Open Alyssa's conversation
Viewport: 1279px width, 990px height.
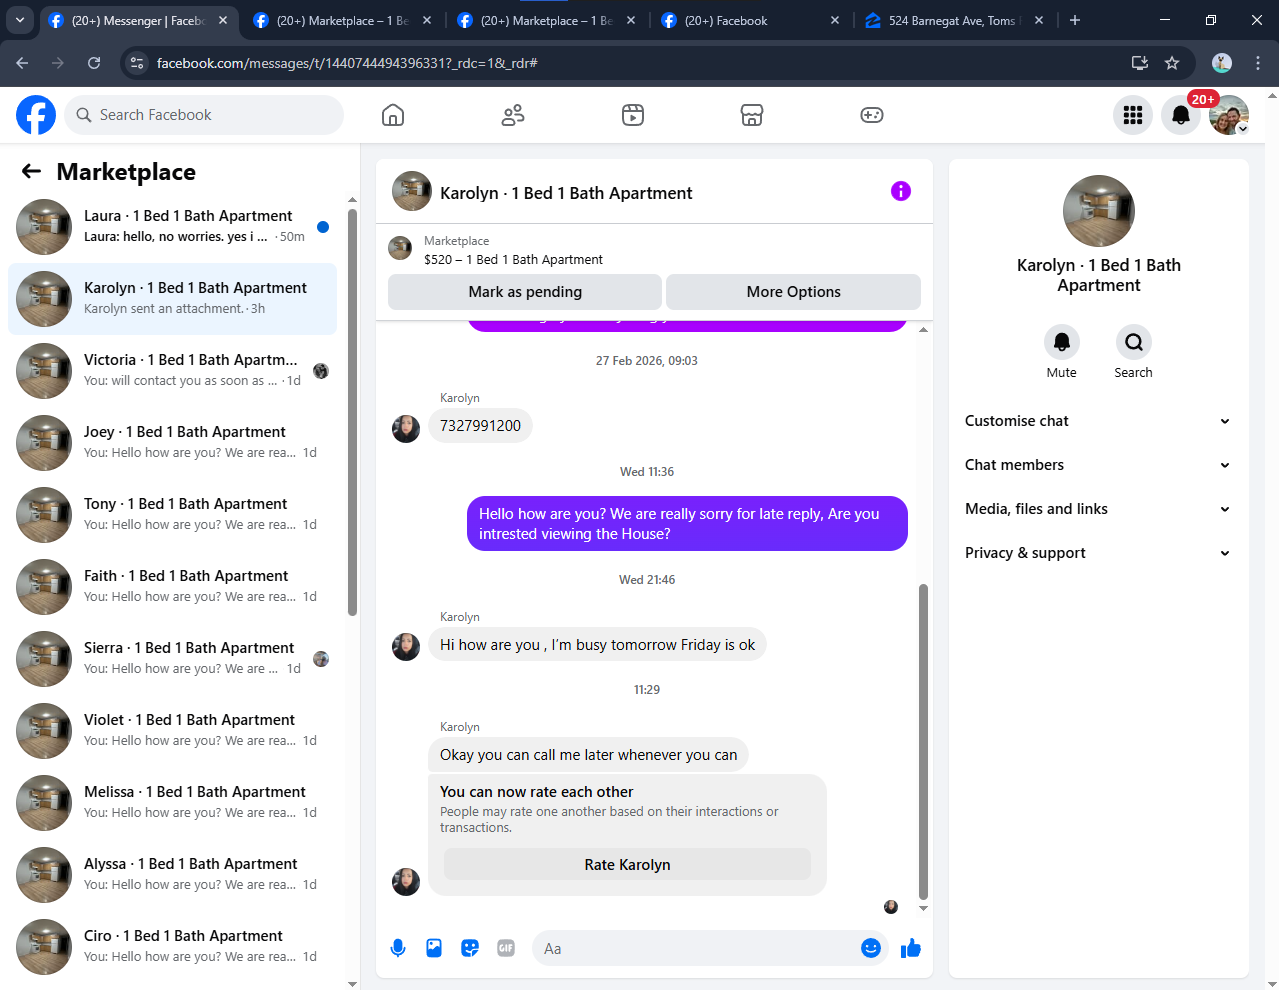[172, 875]
